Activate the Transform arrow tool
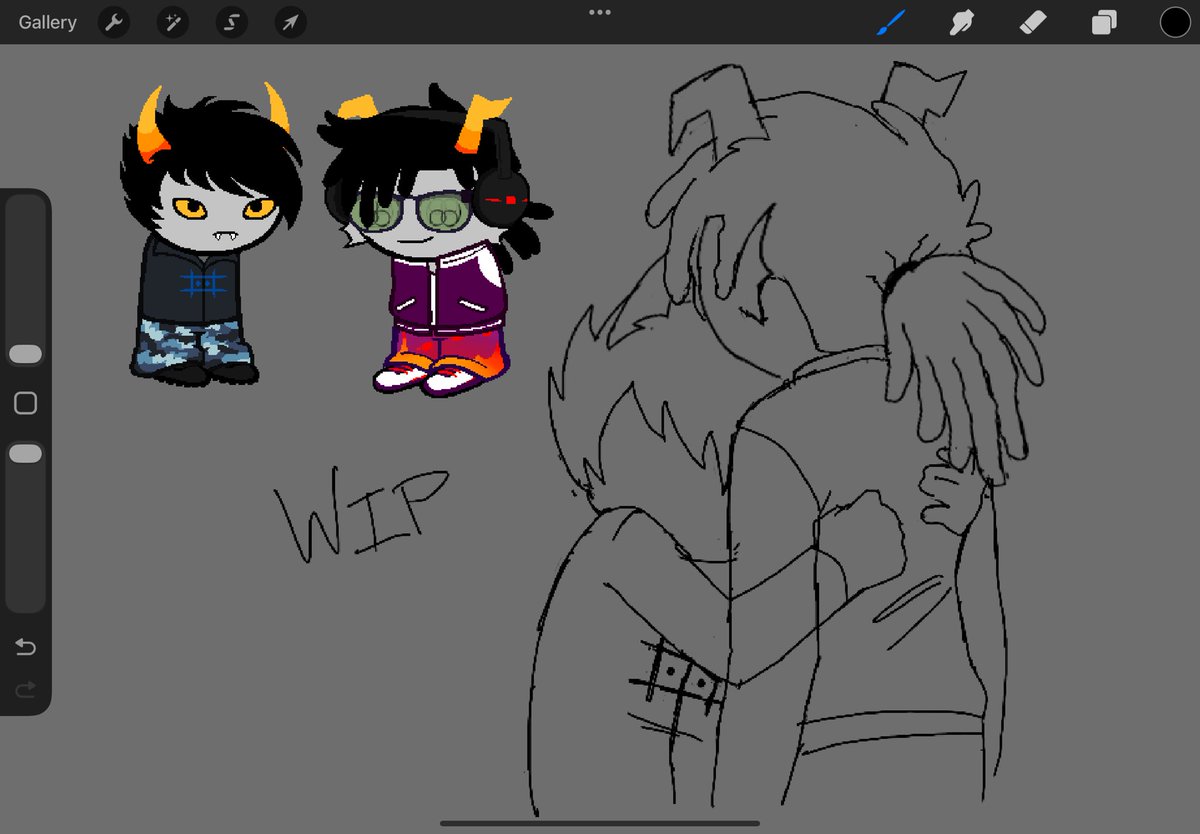This screenshot has width=1200, height=834. [x=290, y=22]
